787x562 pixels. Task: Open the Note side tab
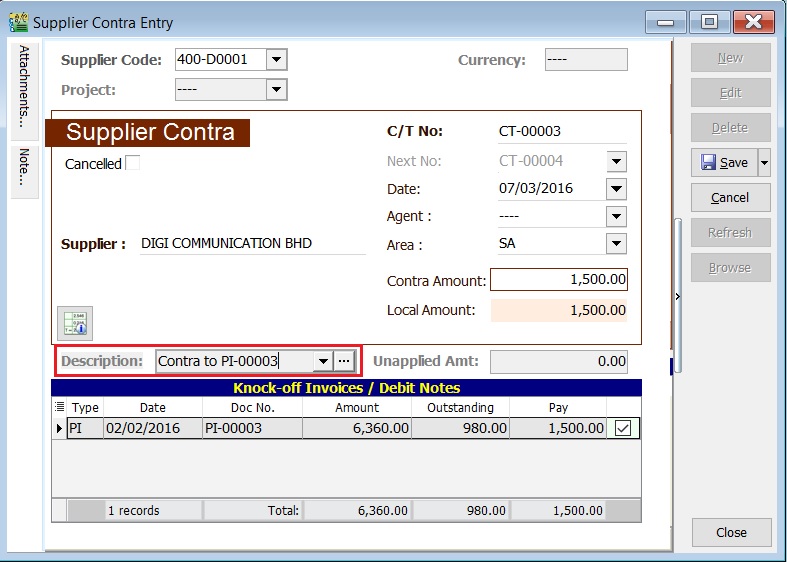click(24, 170)
